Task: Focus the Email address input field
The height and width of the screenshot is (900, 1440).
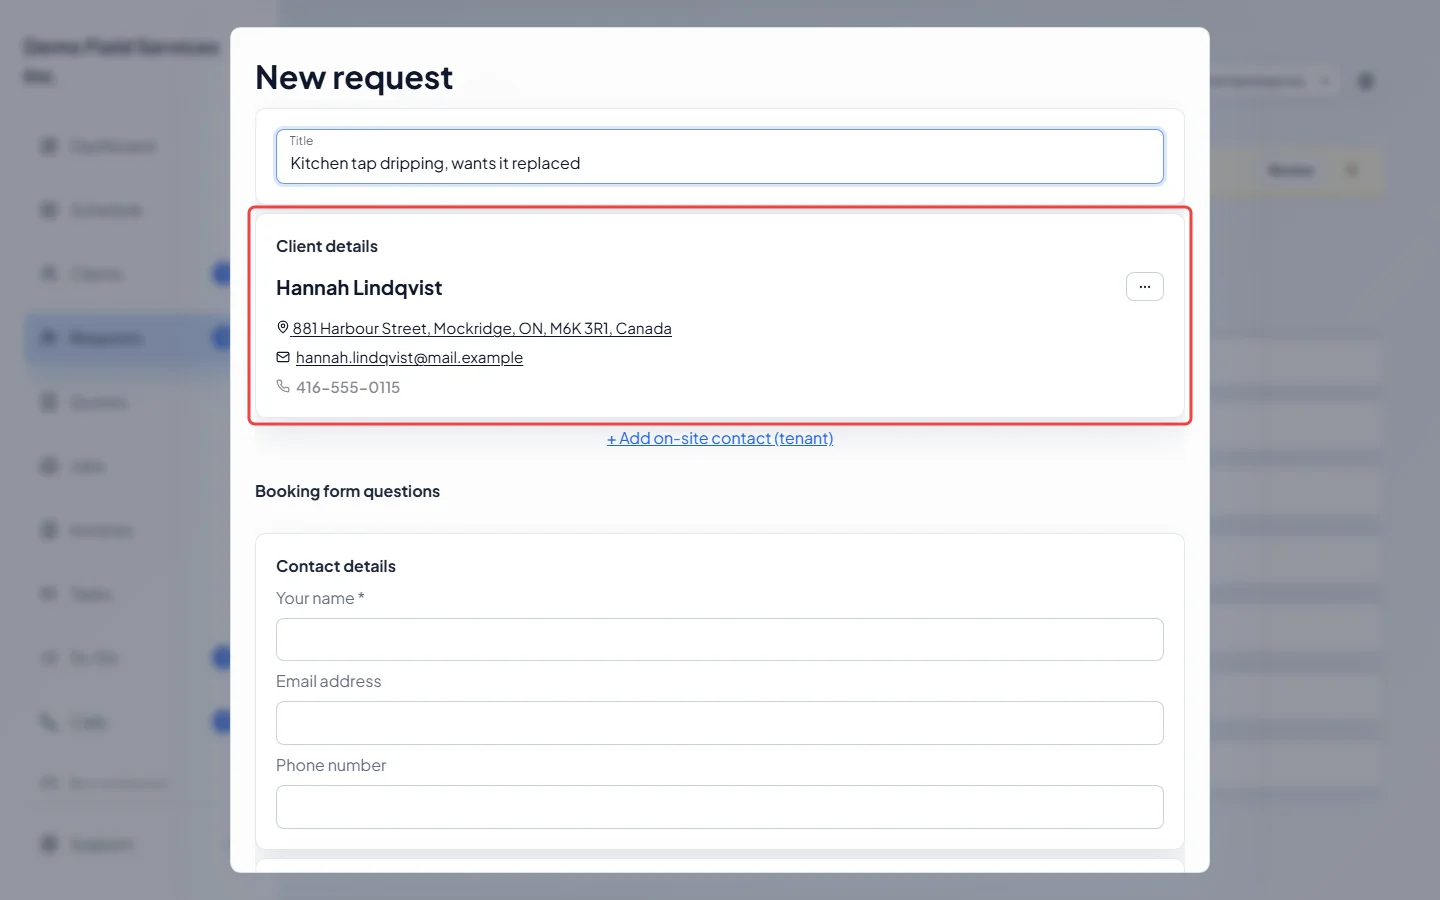Action: click(720, 723)
